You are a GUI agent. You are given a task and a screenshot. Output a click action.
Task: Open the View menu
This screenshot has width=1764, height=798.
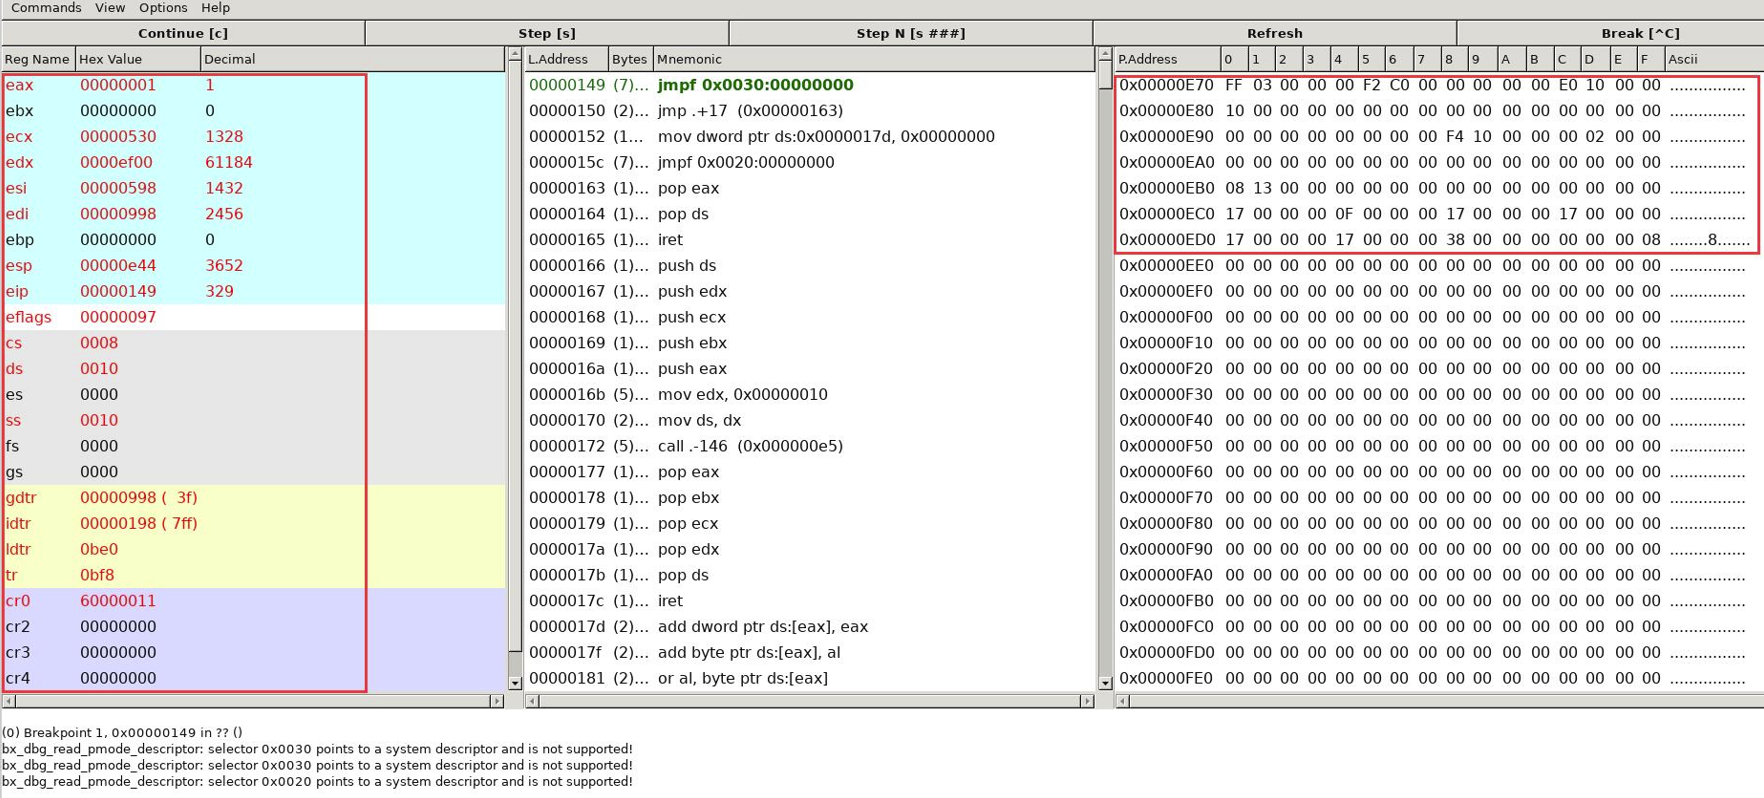(110, 8)
